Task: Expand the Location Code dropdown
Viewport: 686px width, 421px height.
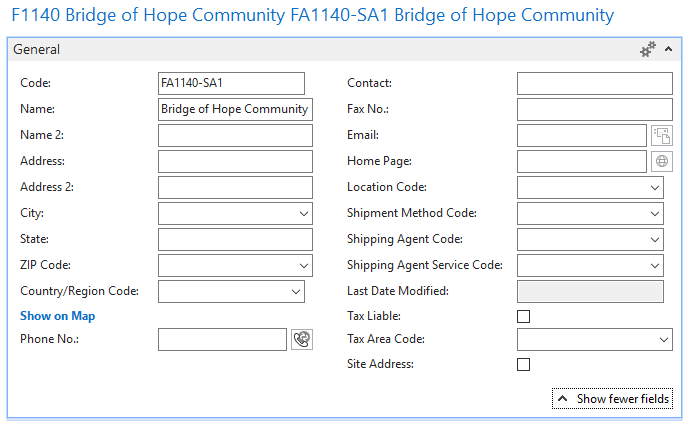Action: point(655,188)
